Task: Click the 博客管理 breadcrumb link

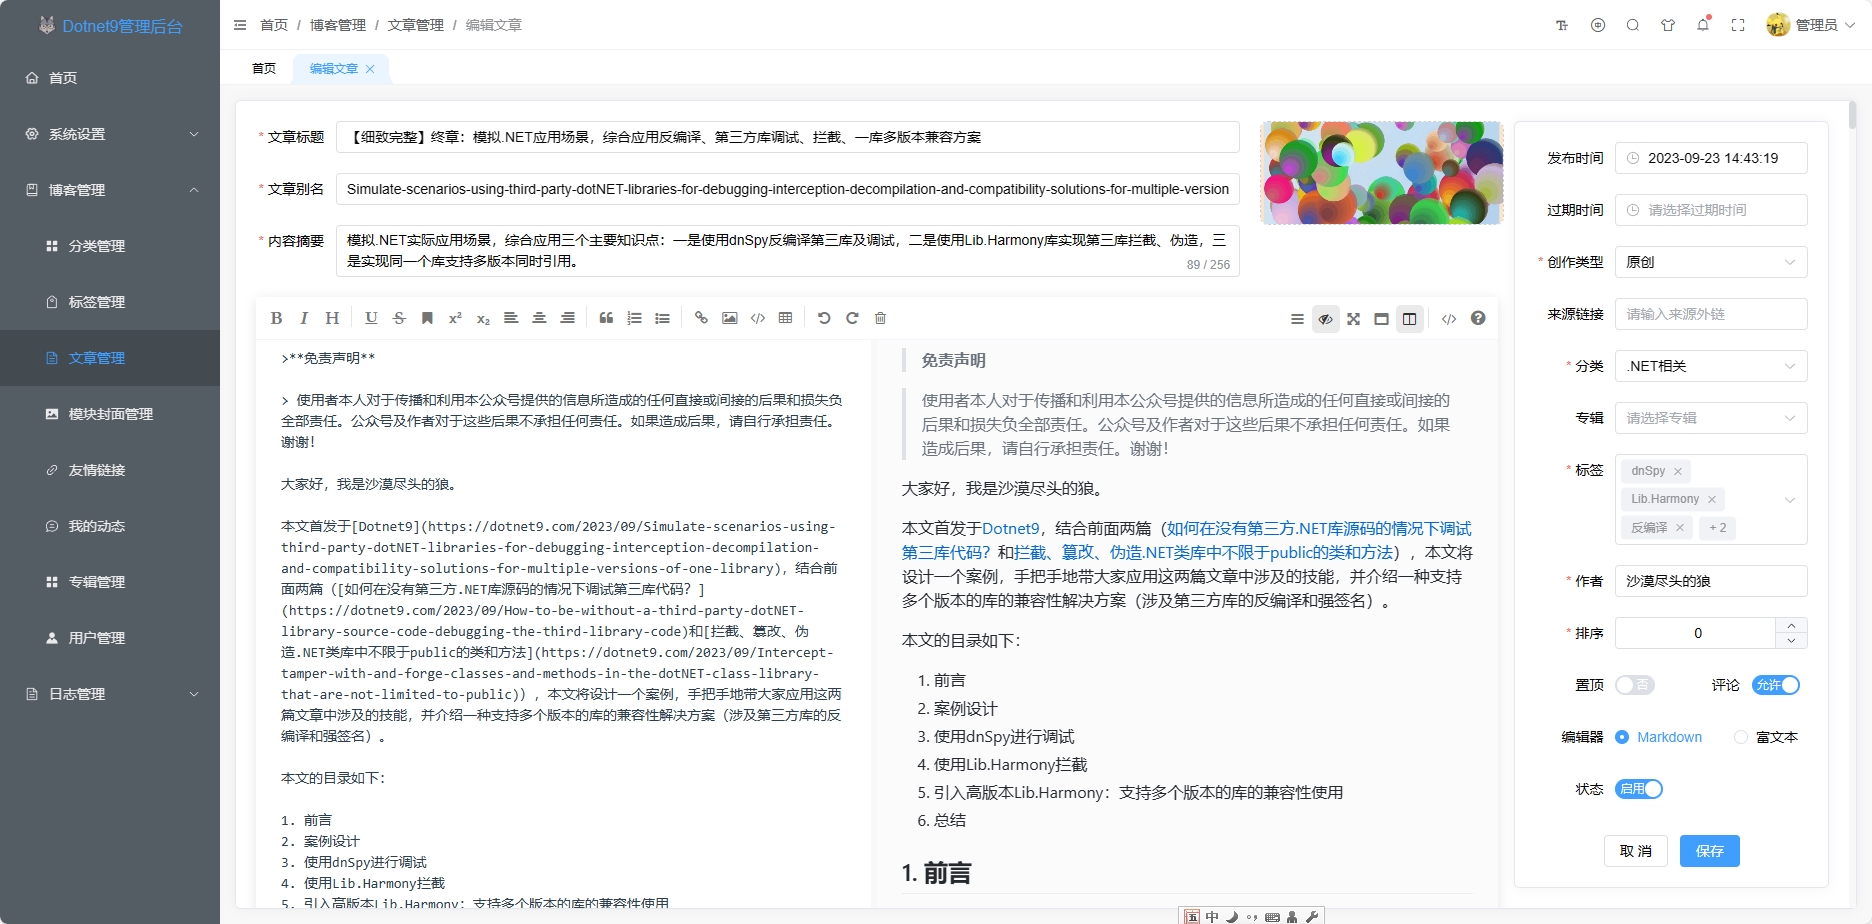Action: (338, 25)
